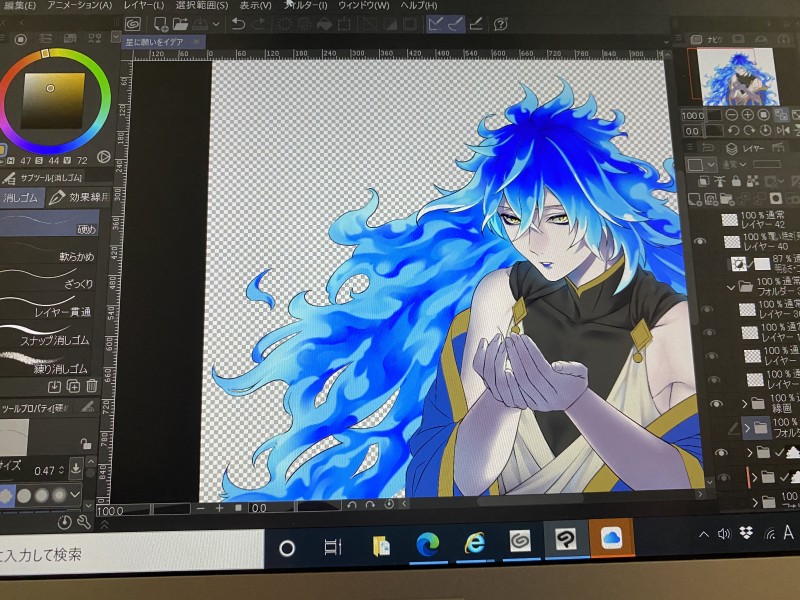Screen dimensions: 800x600
Task: Click the Delete sub tool trash icon
Action: [x=92, y=386]
